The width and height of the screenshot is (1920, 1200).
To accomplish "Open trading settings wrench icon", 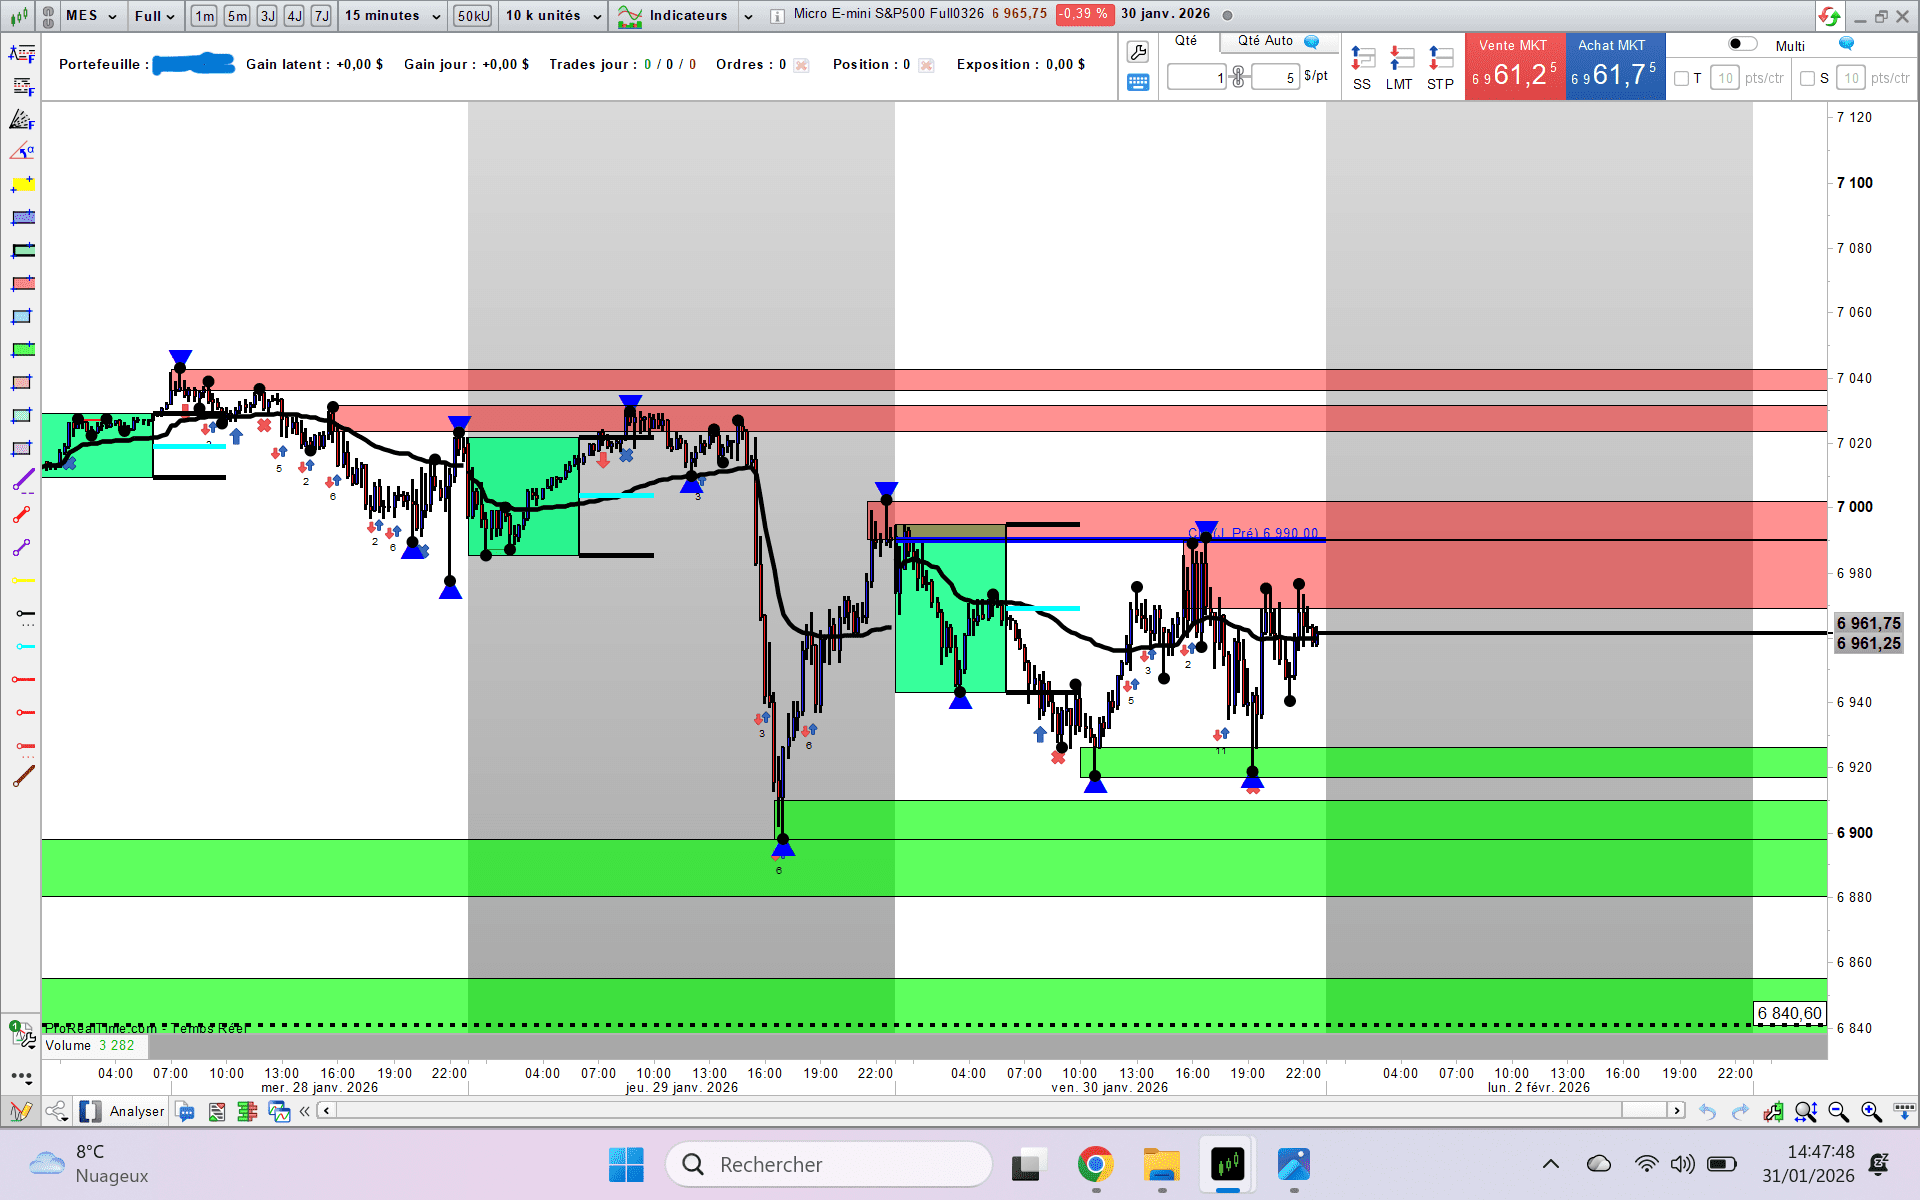I will [1137, 52].
